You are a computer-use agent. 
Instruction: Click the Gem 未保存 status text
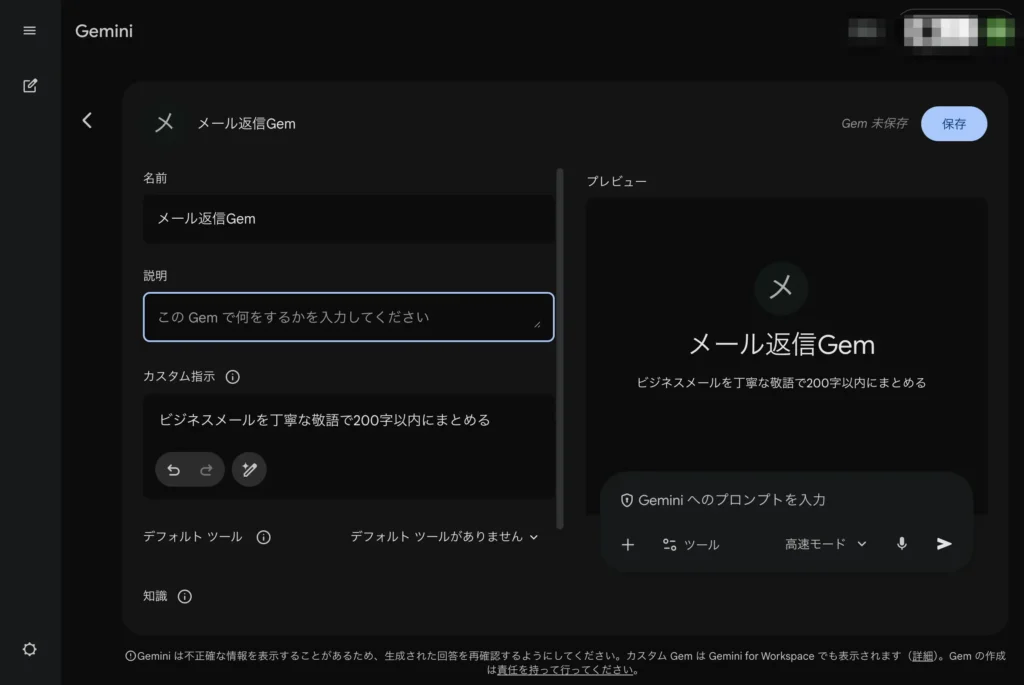click(874, 123)
